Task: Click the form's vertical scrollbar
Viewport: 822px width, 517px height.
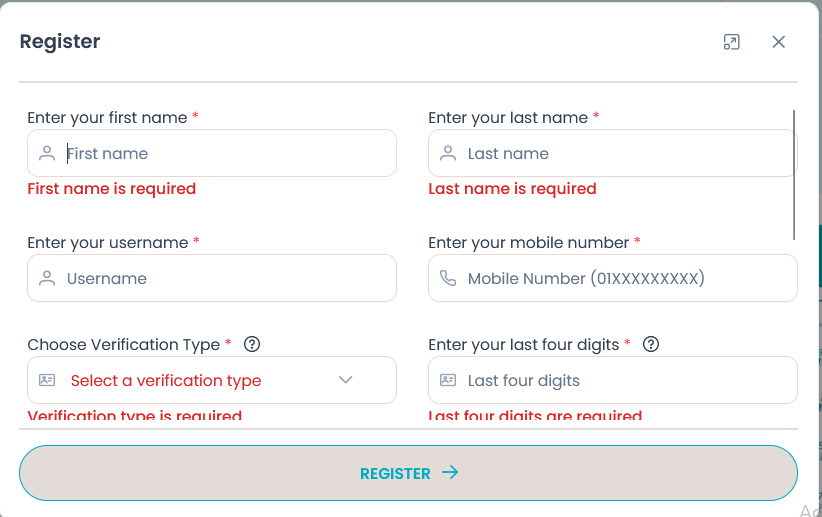Action: (x=794, y=175)
